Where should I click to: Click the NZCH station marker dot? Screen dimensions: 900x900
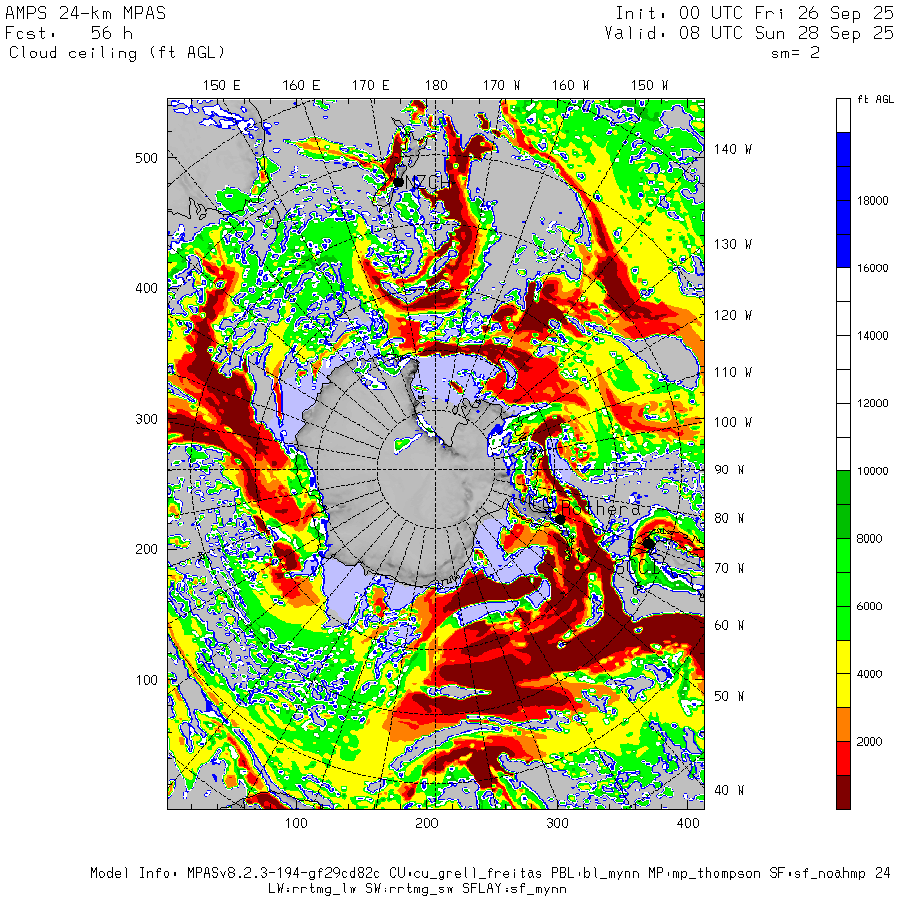[398, 183]
